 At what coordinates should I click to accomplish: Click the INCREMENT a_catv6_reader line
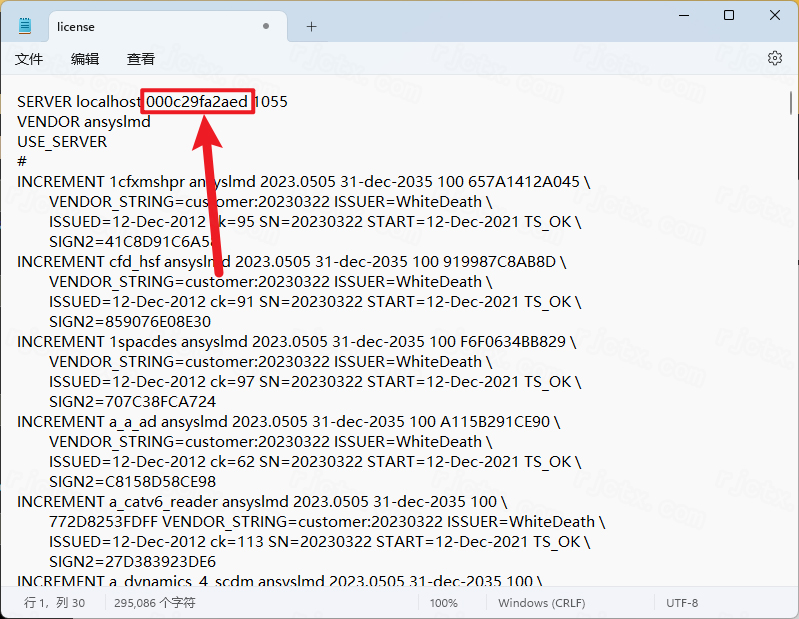pos(262,502)
